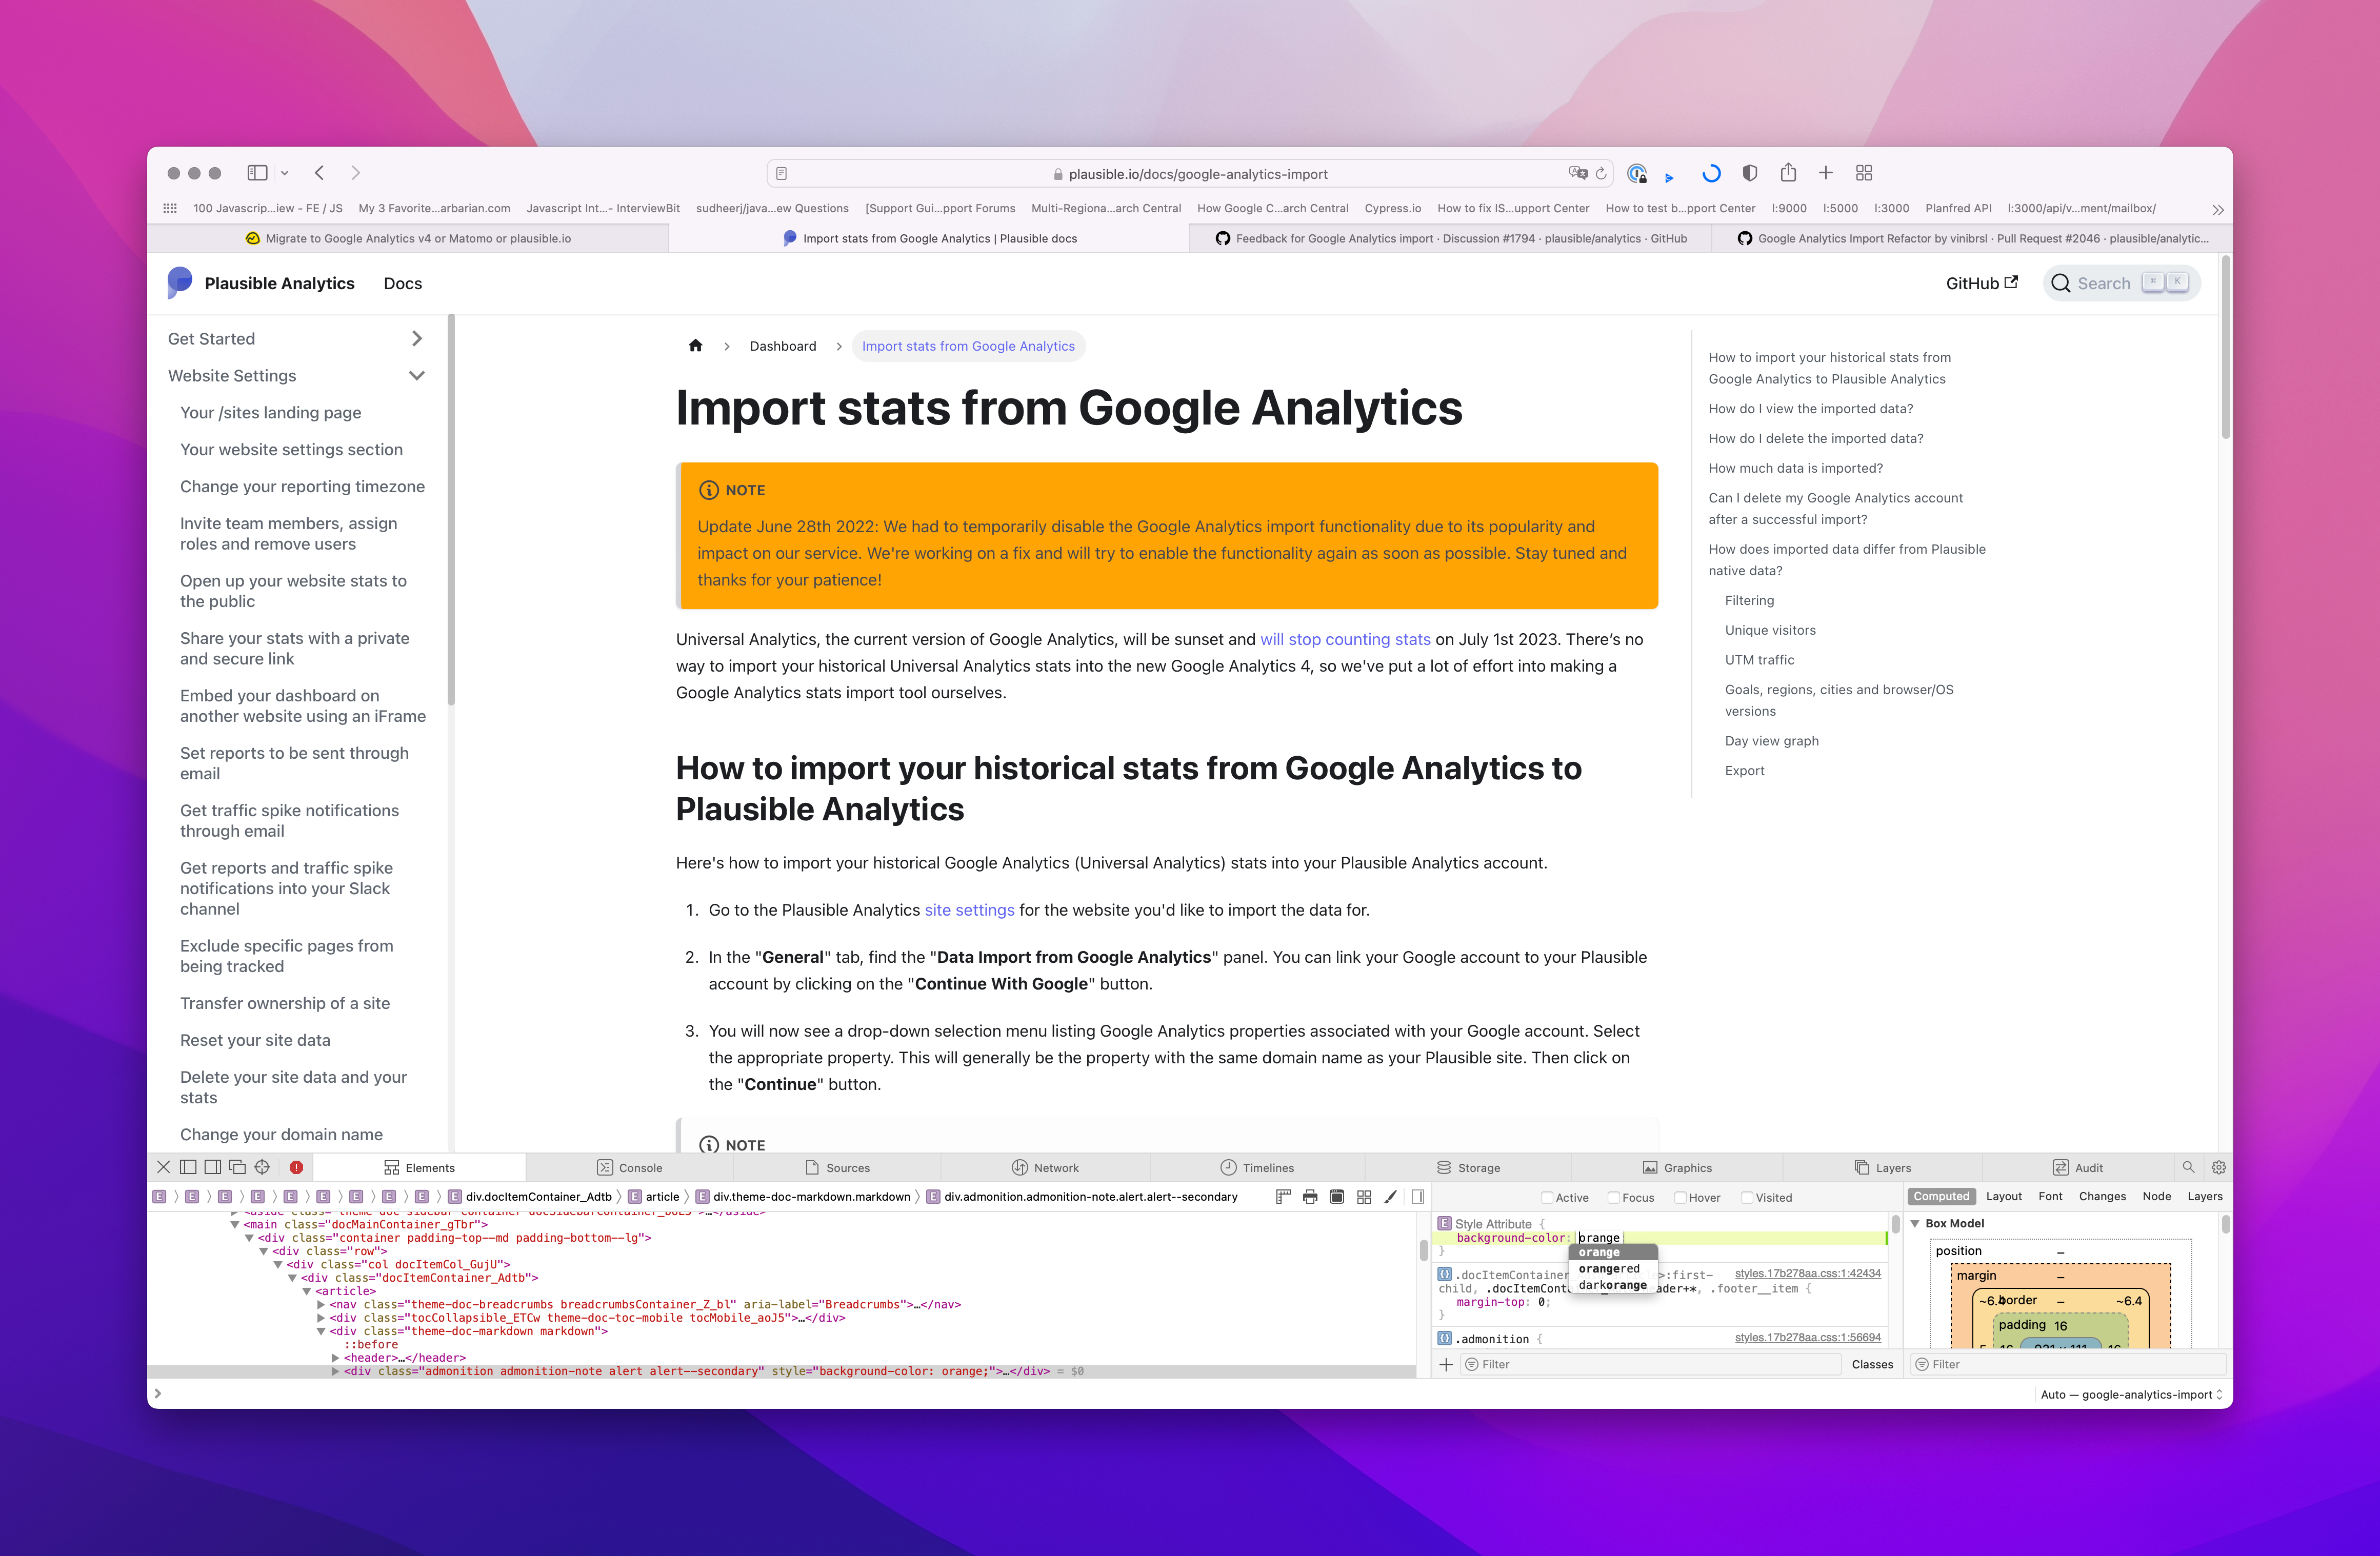Choose 'darkorange' from the autocomplete list
The width and height of the screenshot is (2380, 1556).
1613,1285
